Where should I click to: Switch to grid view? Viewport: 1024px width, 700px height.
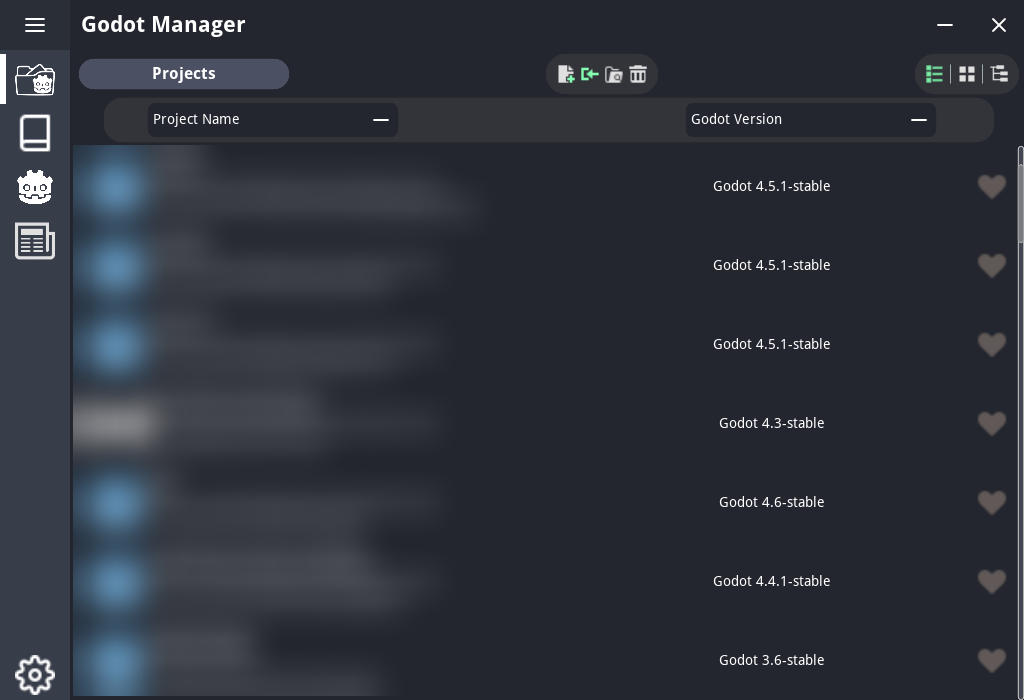pyautogui.click(x=967, y=74)
